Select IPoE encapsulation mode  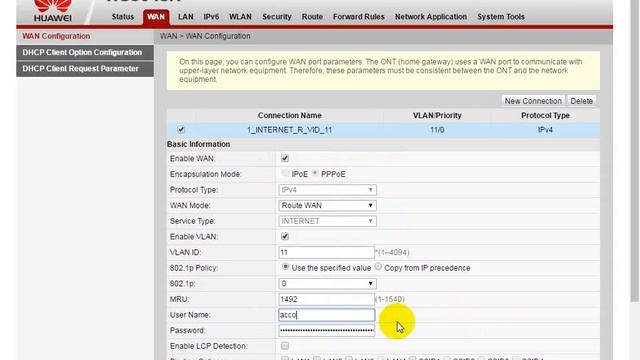[285, 173]
